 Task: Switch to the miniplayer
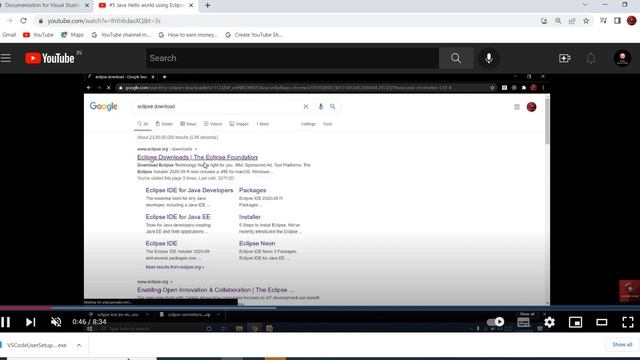[x=576, y=322]
